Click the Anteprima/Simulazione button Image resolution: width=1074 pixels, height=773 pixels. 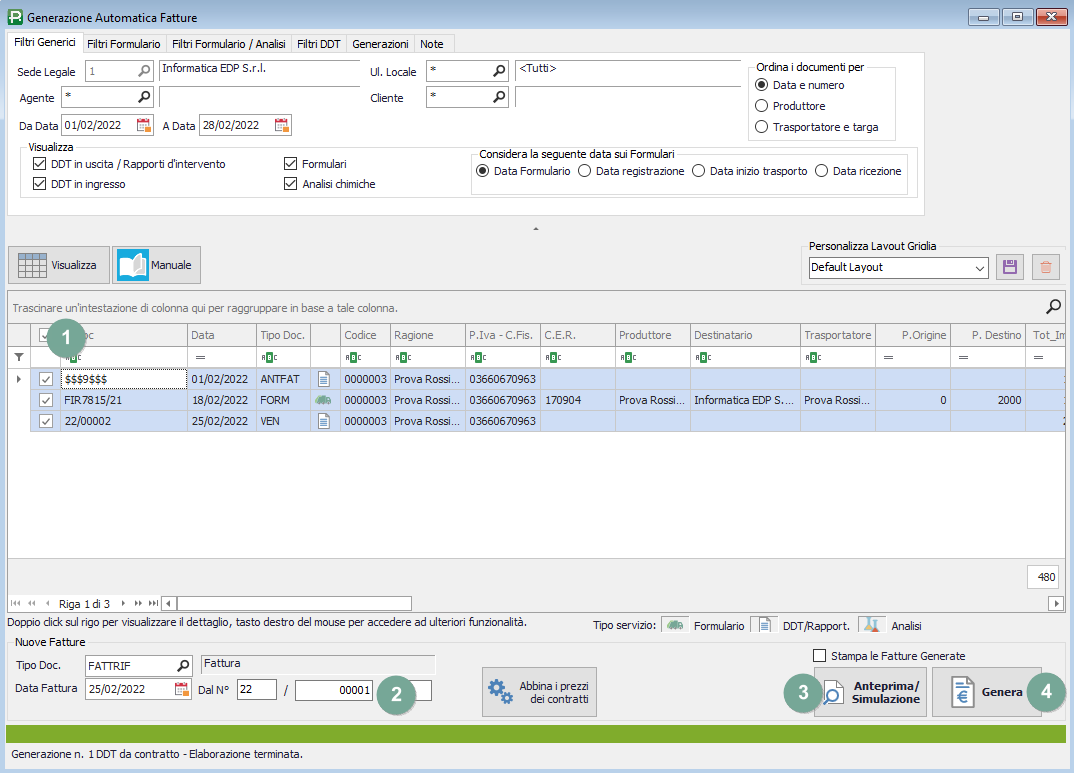tap(870, 692)
